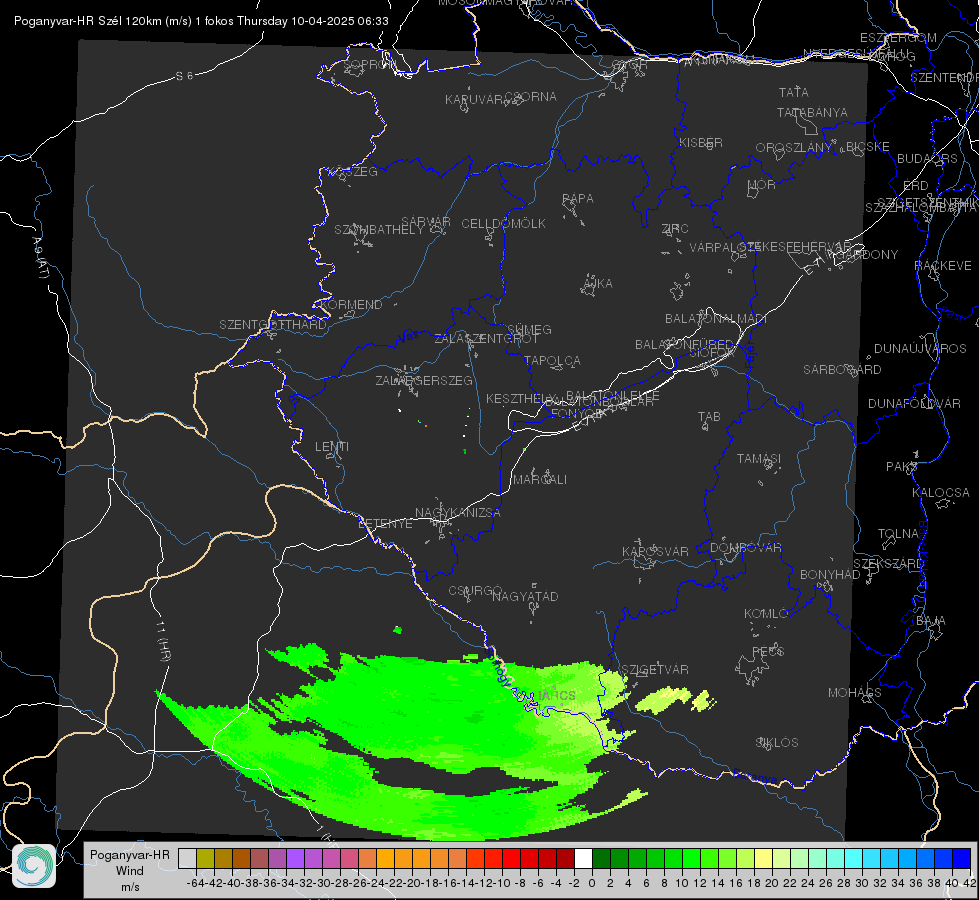Click the NAGYATAD city label
Viewport: 979px width, 900px height.
[525, 596]
